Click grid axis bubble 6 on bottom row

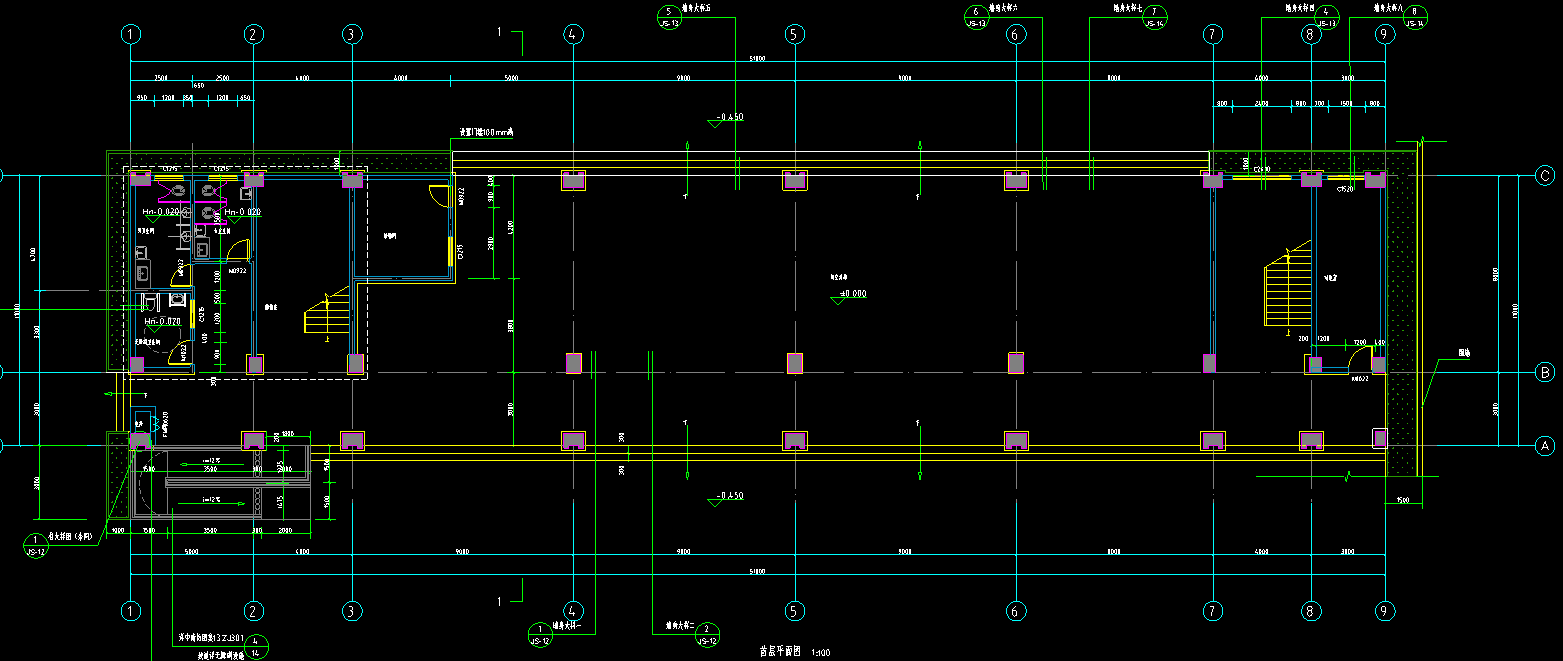(x=1016, y=610)
